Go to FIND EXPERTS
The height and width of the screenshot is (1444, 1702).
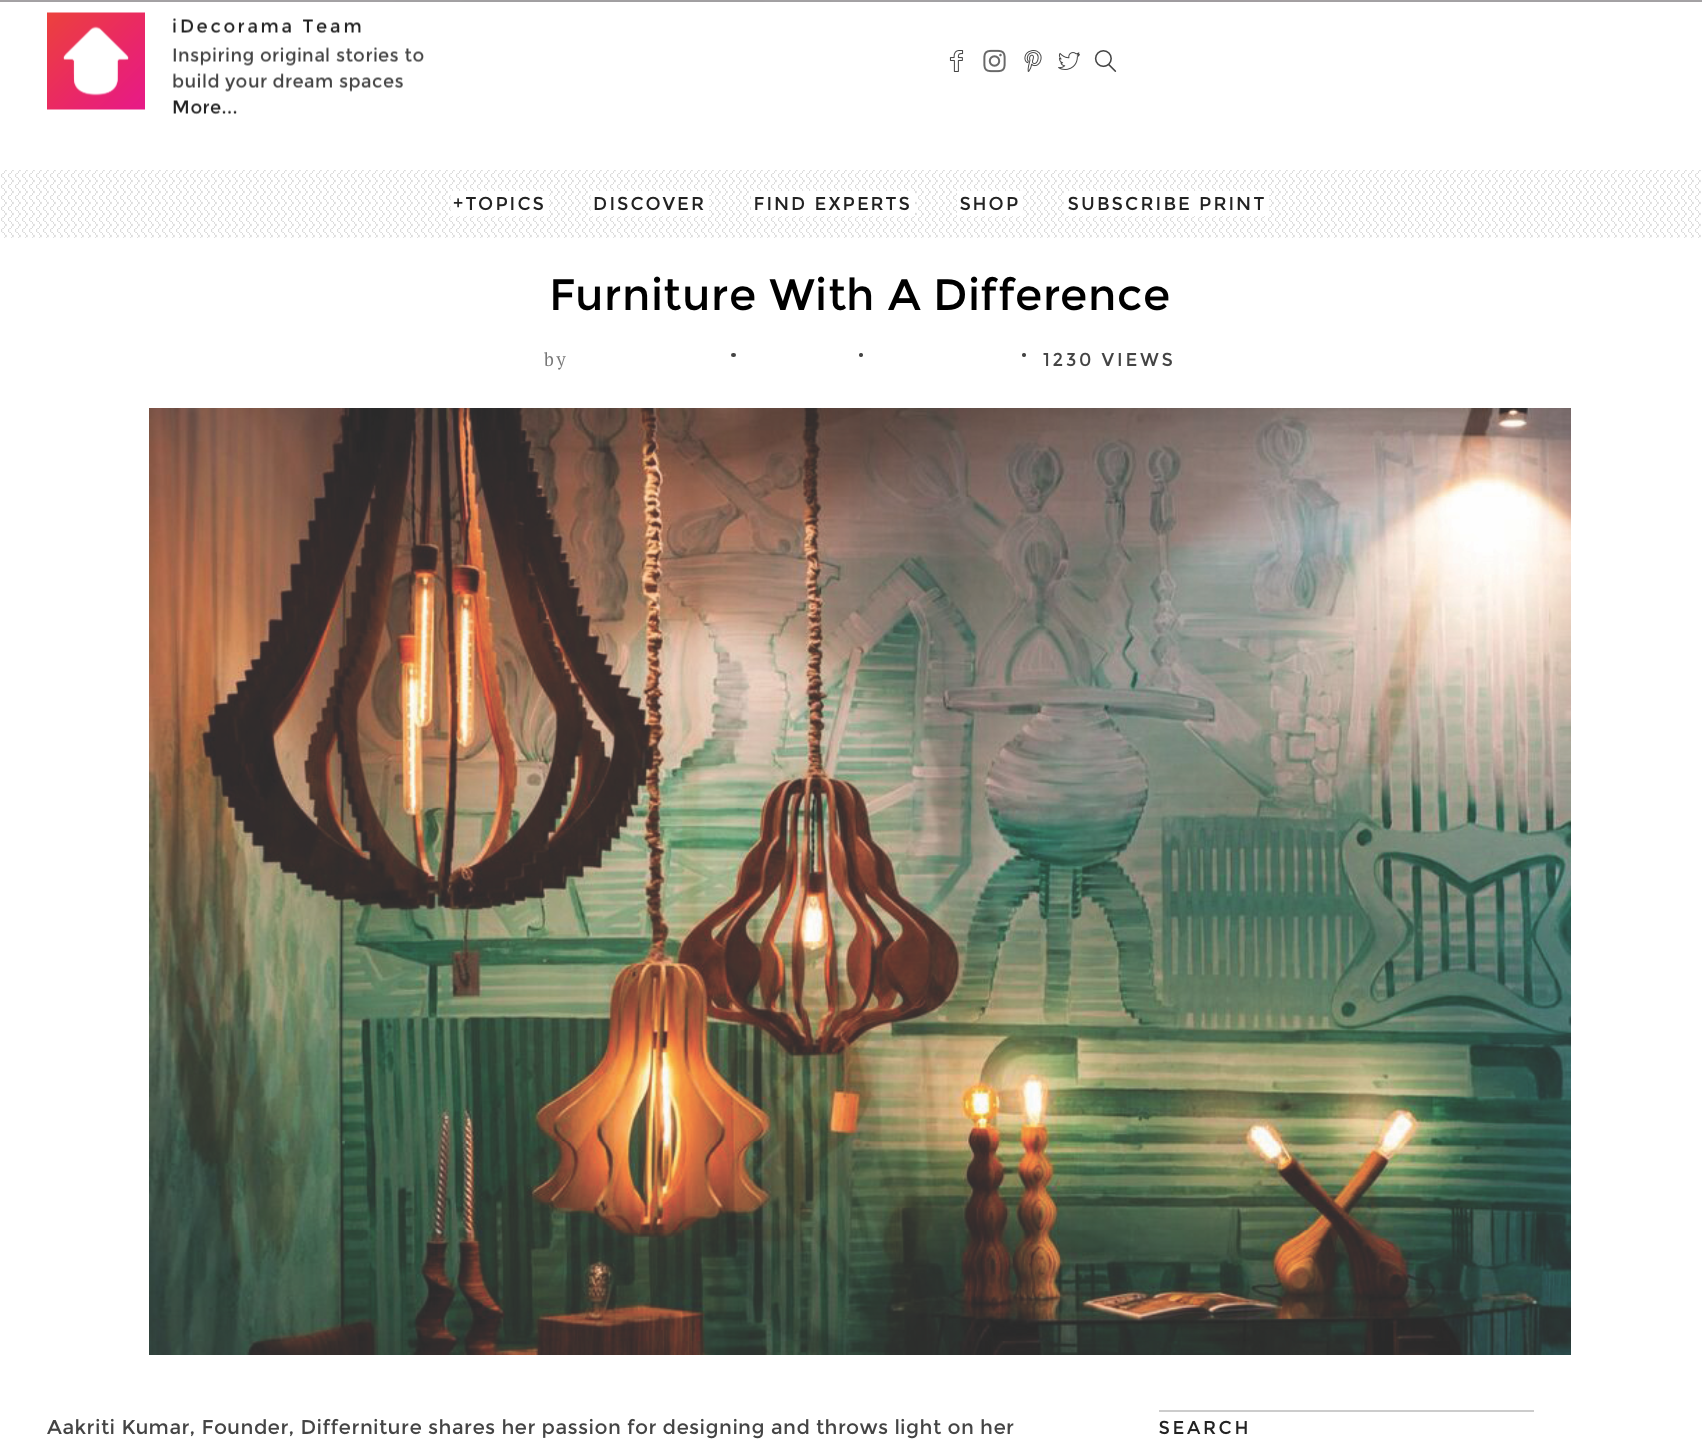pyautogui.click(x=832, y=204)
